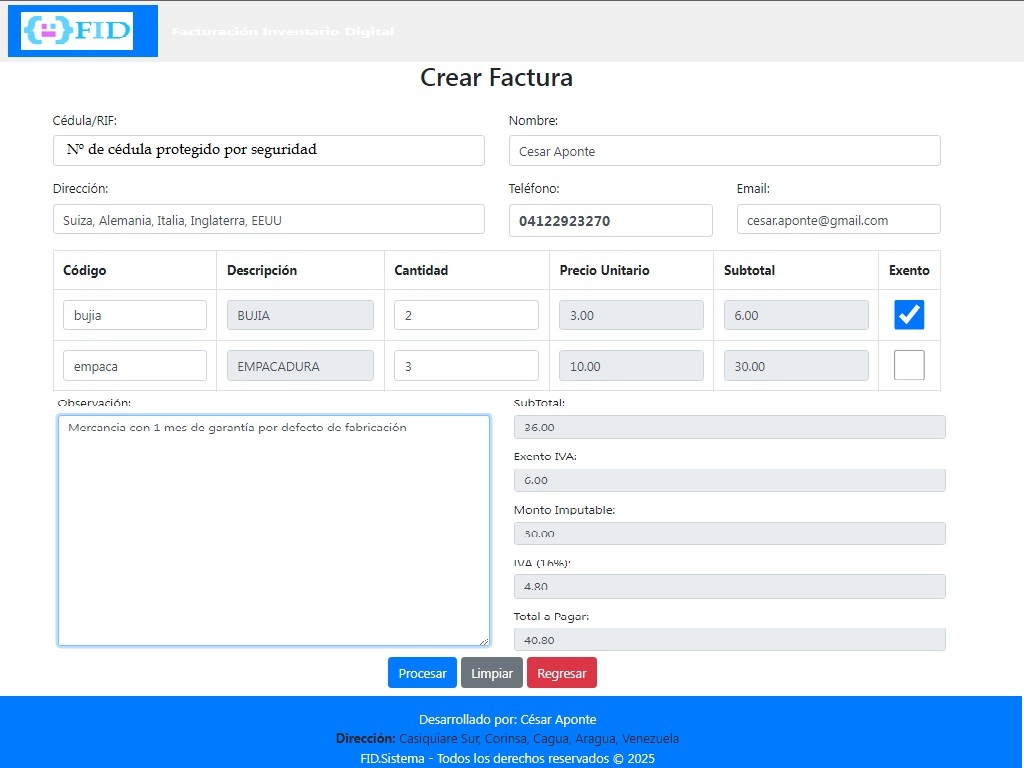Enable Exento checkbox for empaca row

point(909,366)
